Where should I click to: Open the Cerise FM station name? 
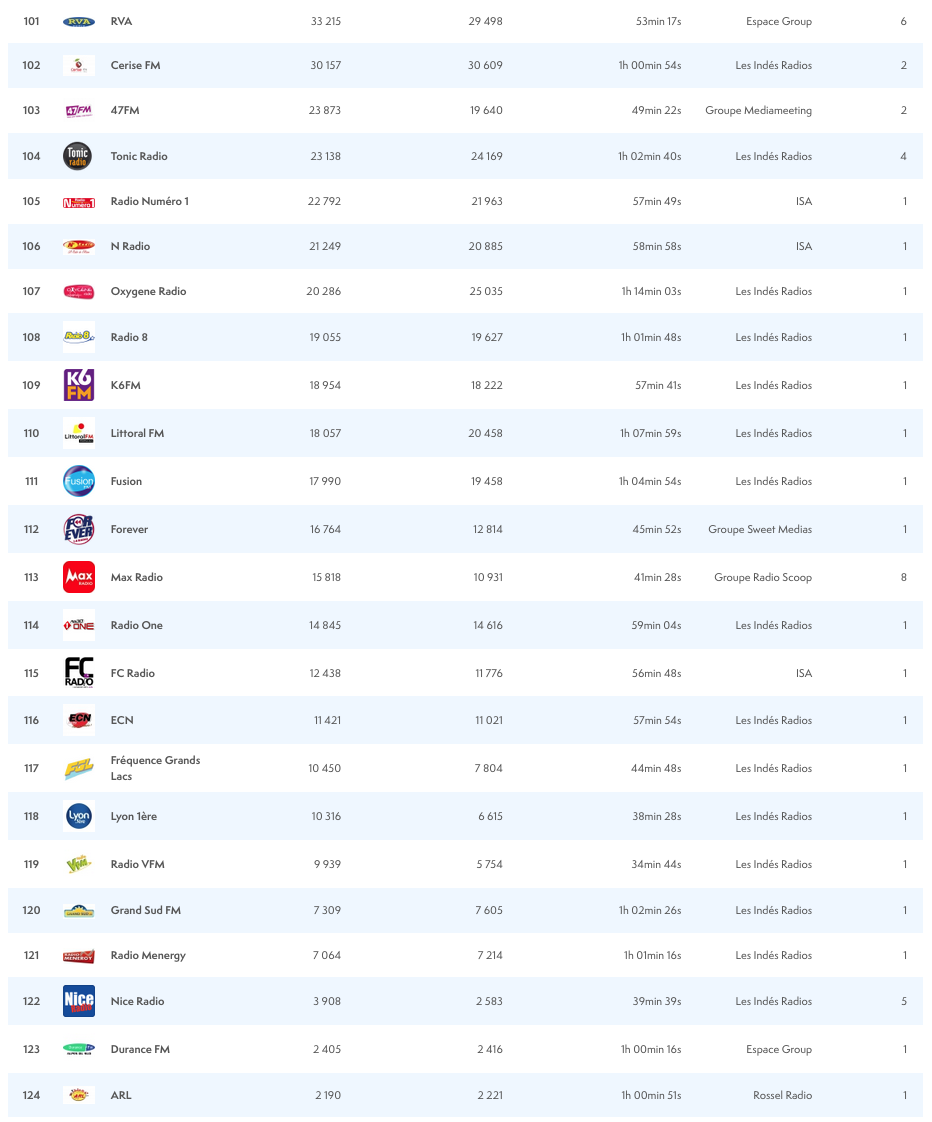pyautogui.click(x=135, y=66)
